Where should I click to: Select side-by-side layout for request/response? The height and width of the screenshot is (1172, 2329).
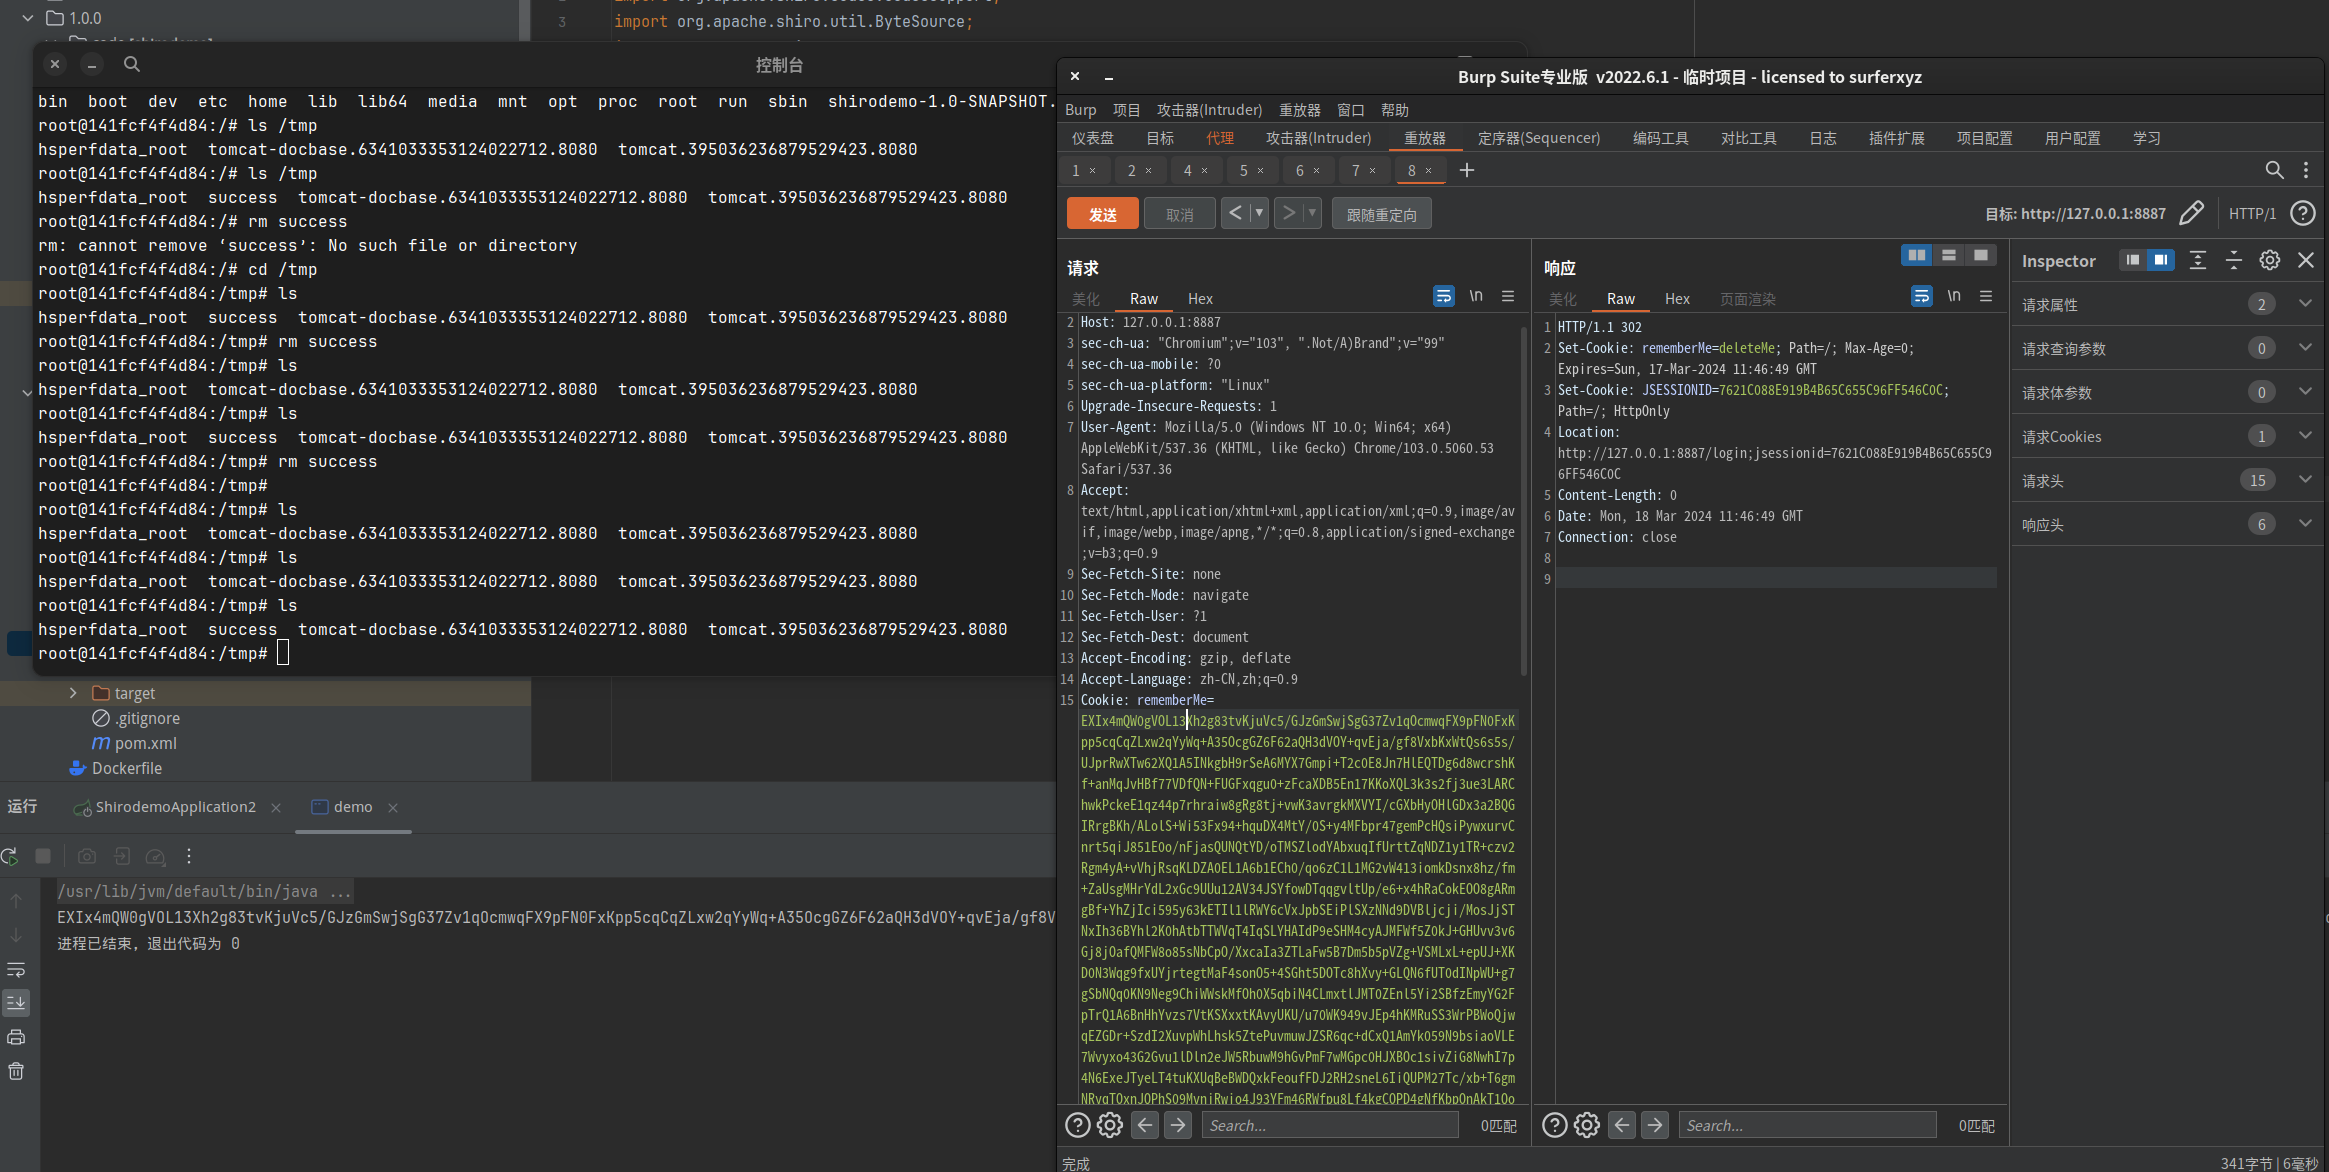[x=1916, y=255]
